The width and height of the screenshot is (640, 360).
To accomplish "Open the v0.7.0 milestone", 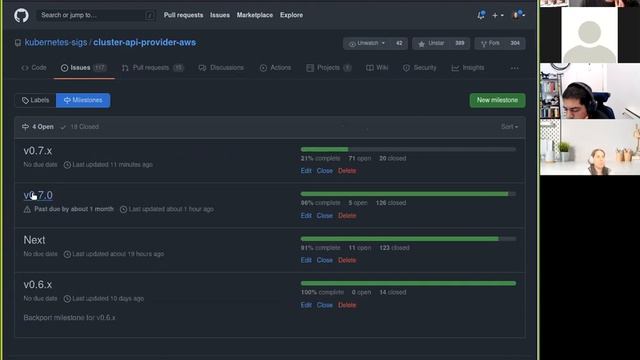I will (x=38, y=196).
